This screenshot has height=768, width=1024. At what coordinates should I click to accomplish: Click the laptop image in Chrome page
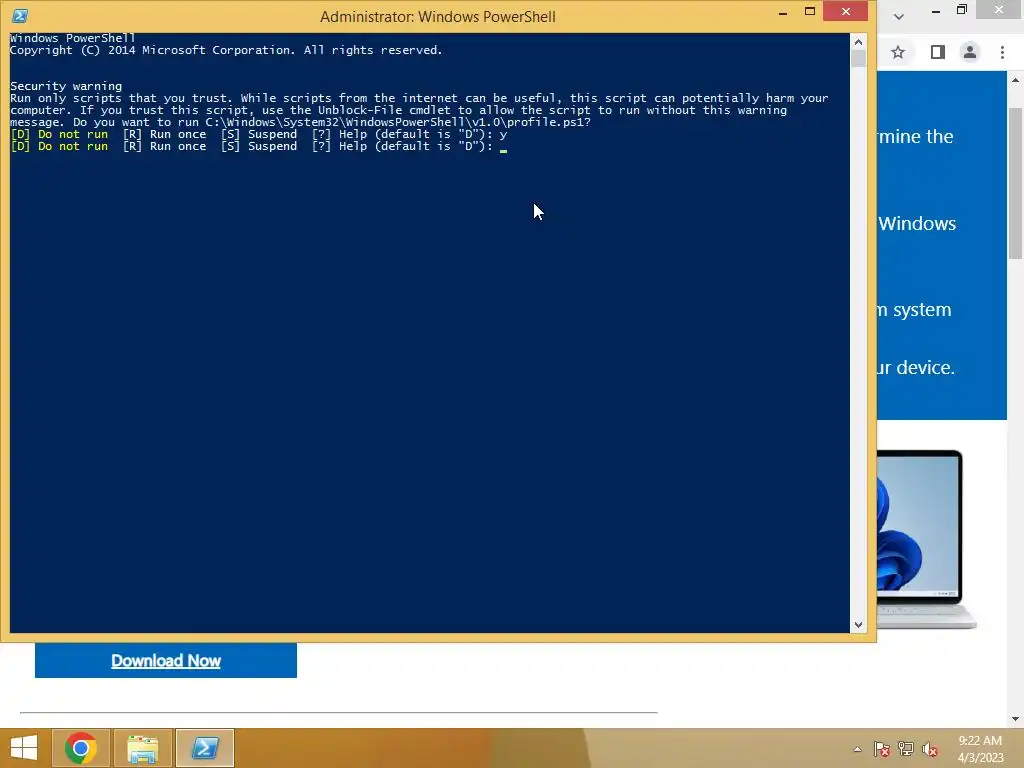pyautogui.click(x=926, y=539)
